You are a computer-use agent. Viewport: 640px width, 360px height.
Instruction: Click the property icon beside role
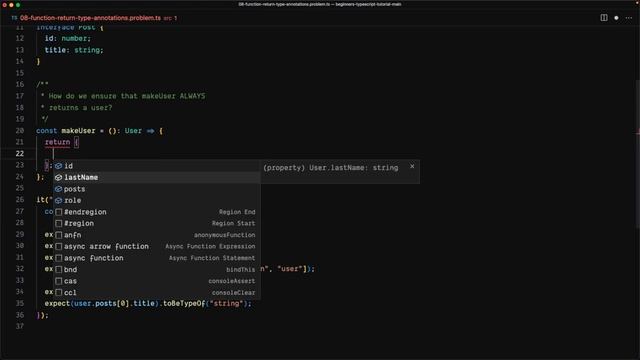point(58,200)
